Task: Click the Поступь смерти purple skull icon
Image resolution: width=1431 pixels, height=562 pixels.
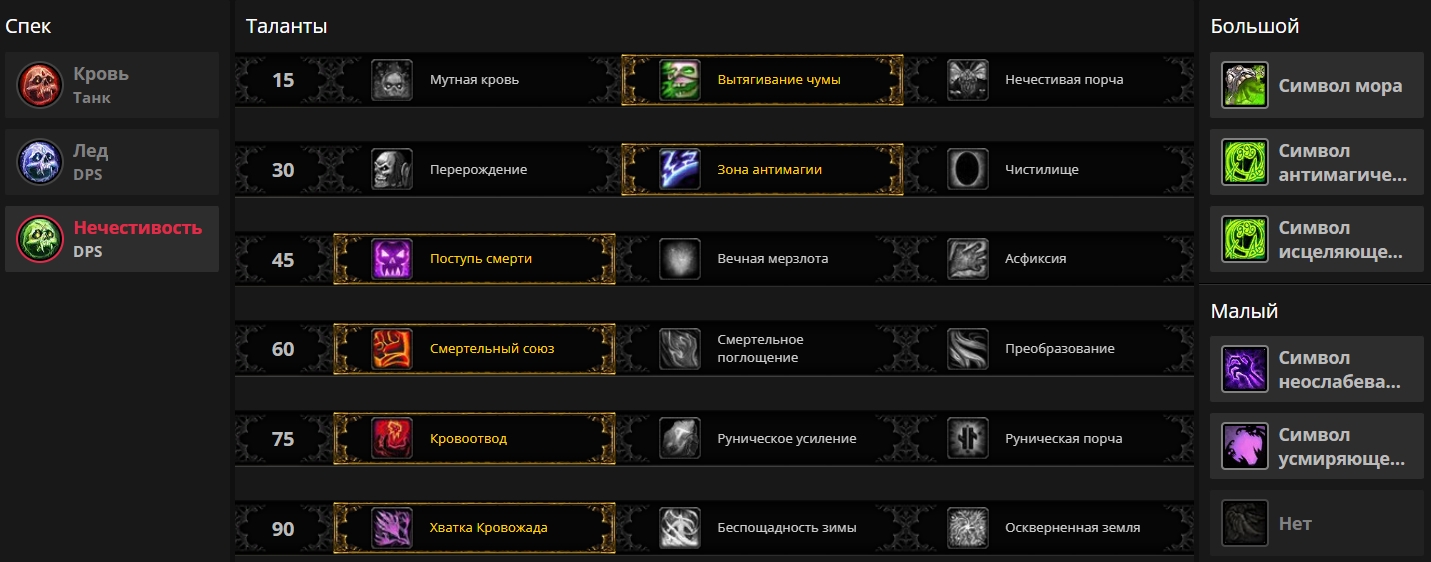Action: click(x=392, y=259)
